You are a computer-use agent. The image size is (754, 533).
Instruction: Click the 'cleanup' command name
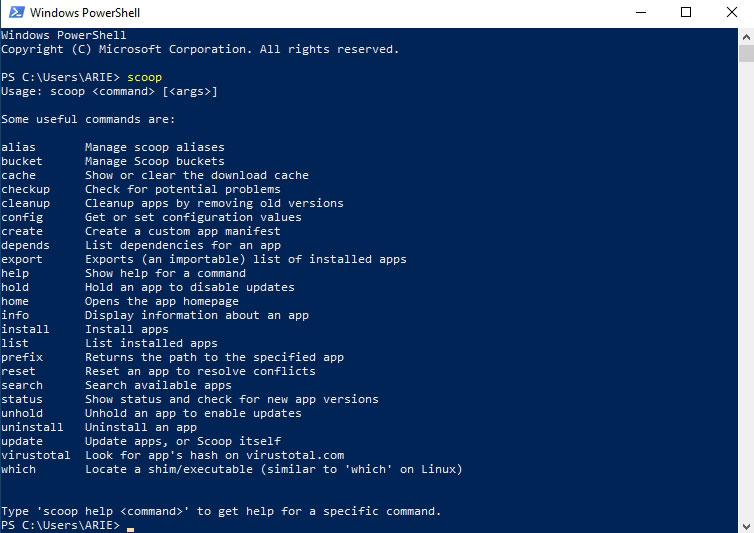pyautogui.click(x=25, y=203)
